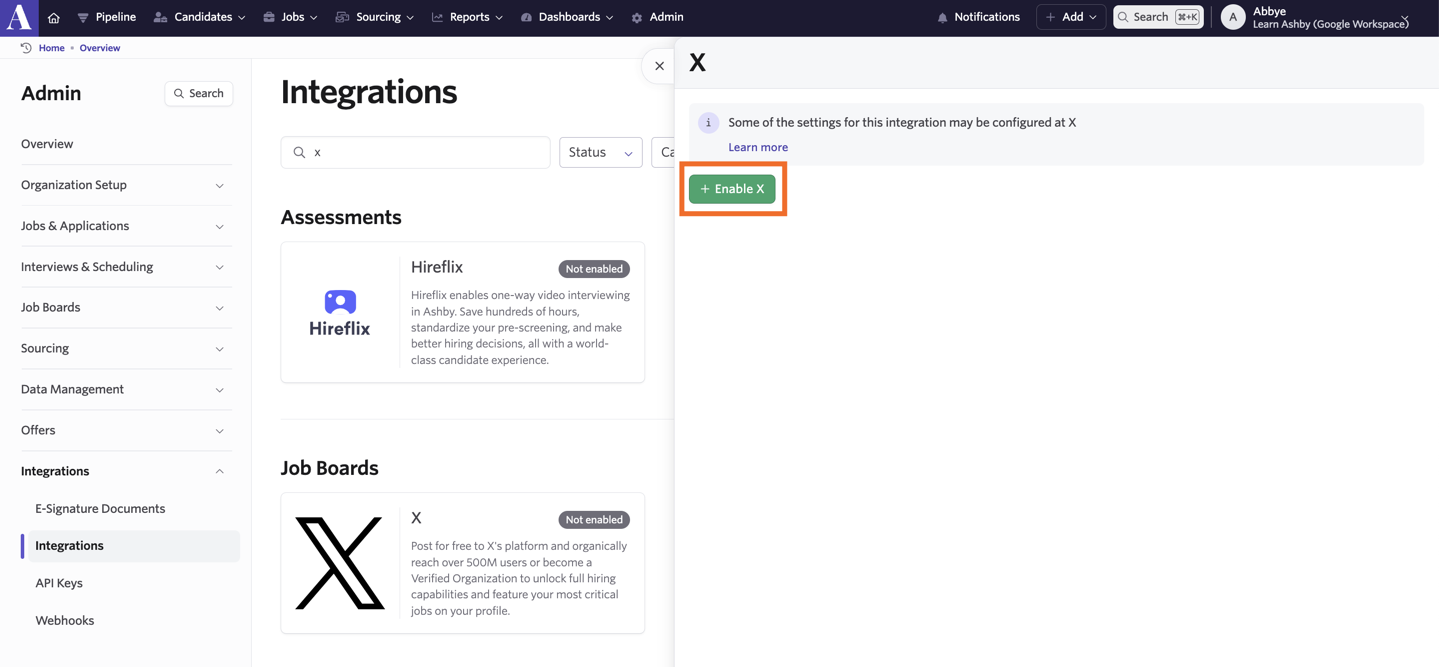1439x667 pixels.
Task: Click the history icon in breadcrumb
Action: 26,48
